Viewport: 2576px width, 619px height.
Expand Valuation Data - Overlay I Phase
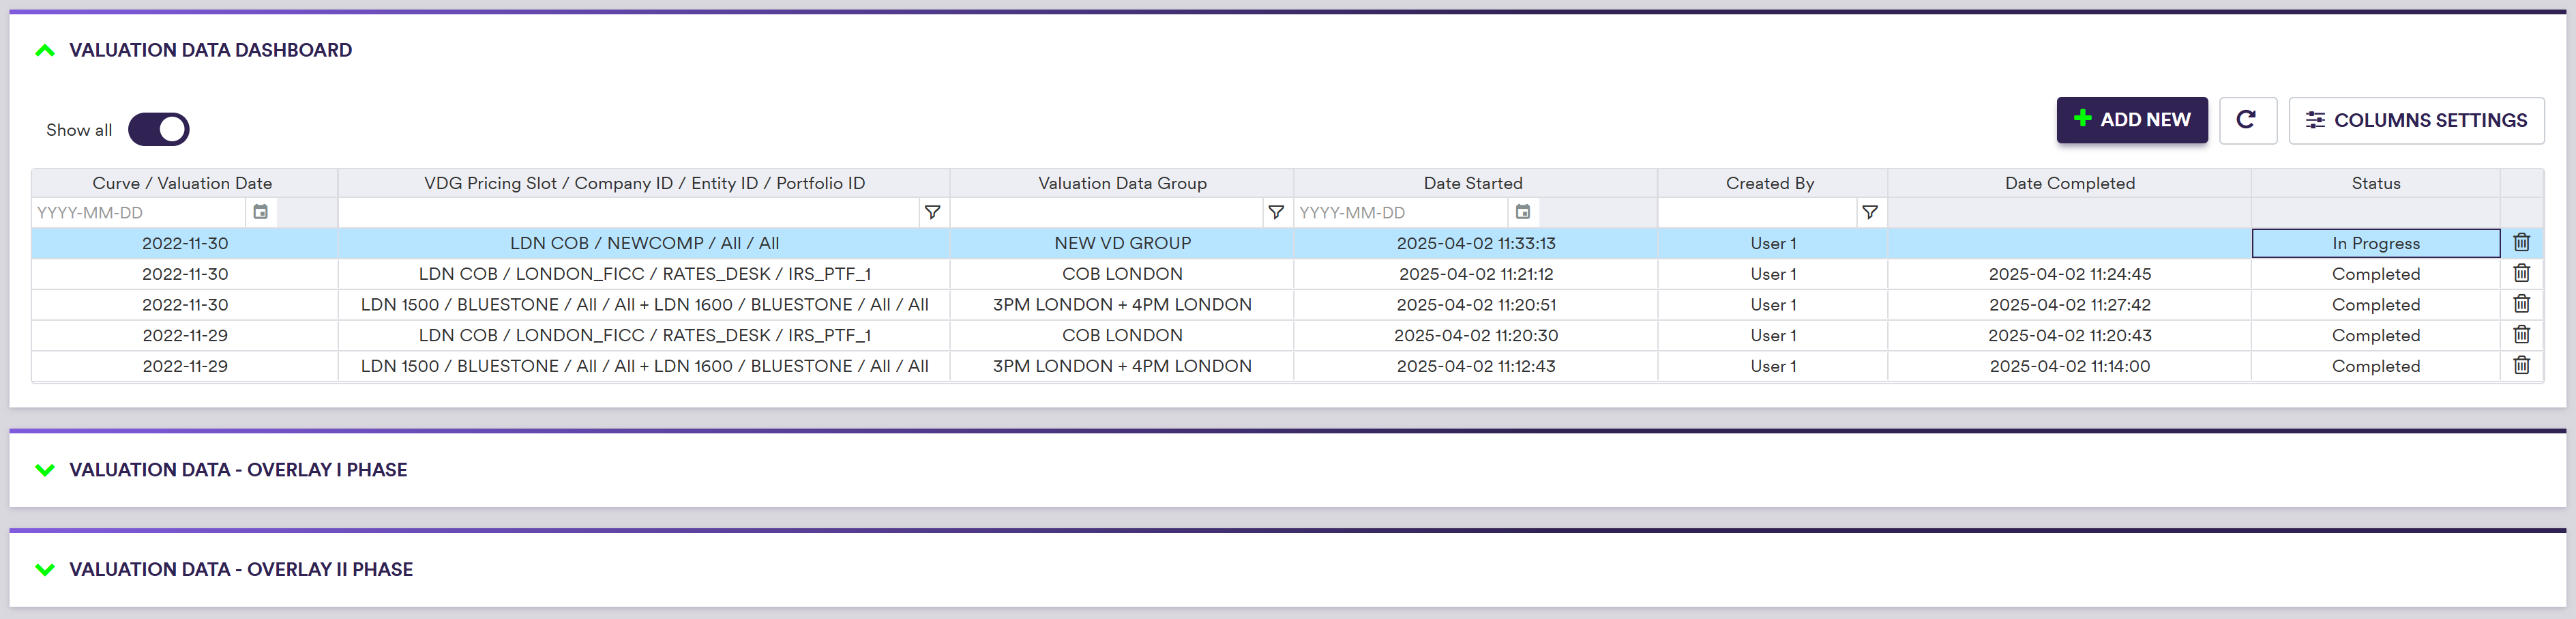tap(45, 470)
